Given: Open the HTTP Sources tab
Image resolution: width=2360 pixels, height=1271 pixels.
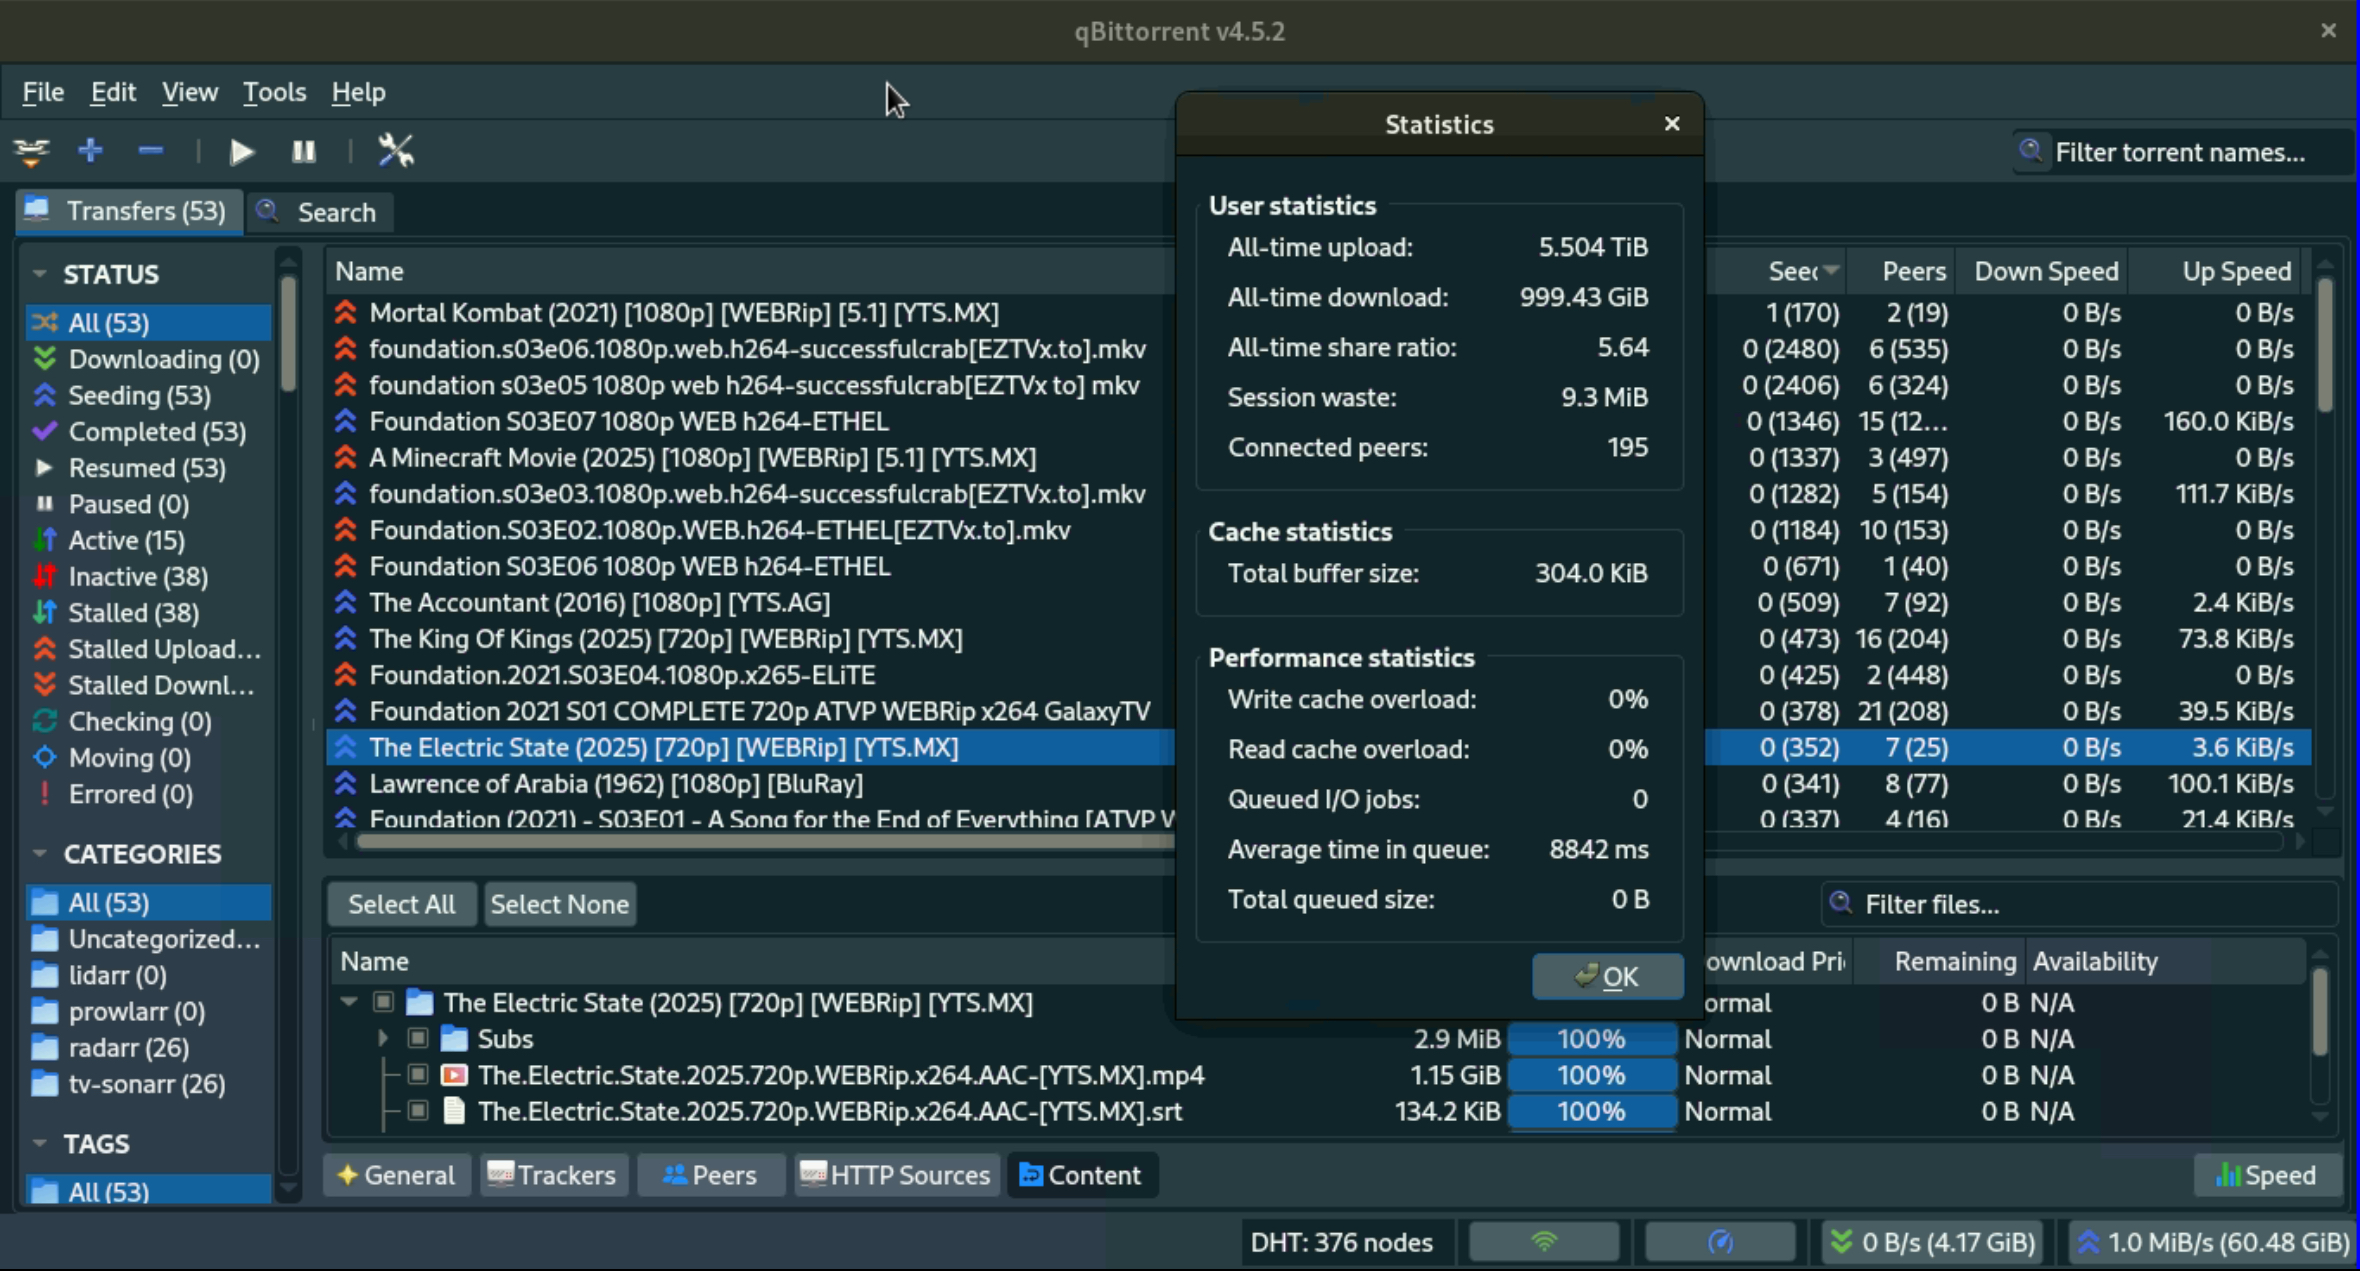Looking at the screenshot, I should 897,1175.
